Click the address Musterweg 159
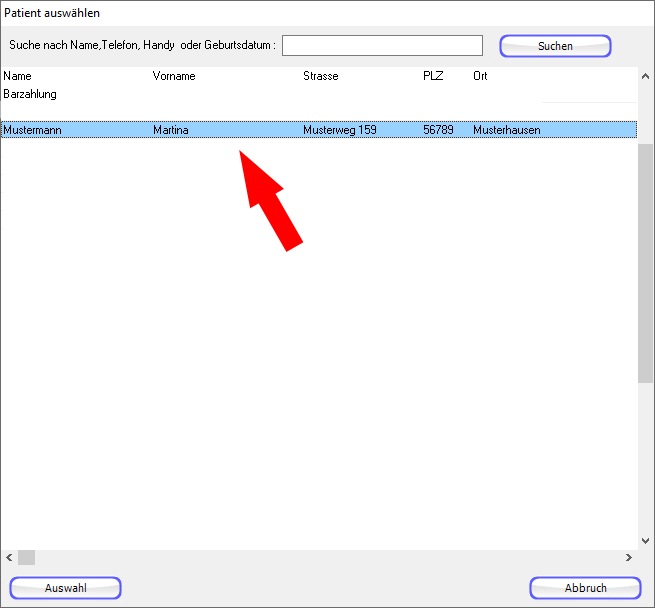Screen dimensions: 655x608 coord(340,130)
